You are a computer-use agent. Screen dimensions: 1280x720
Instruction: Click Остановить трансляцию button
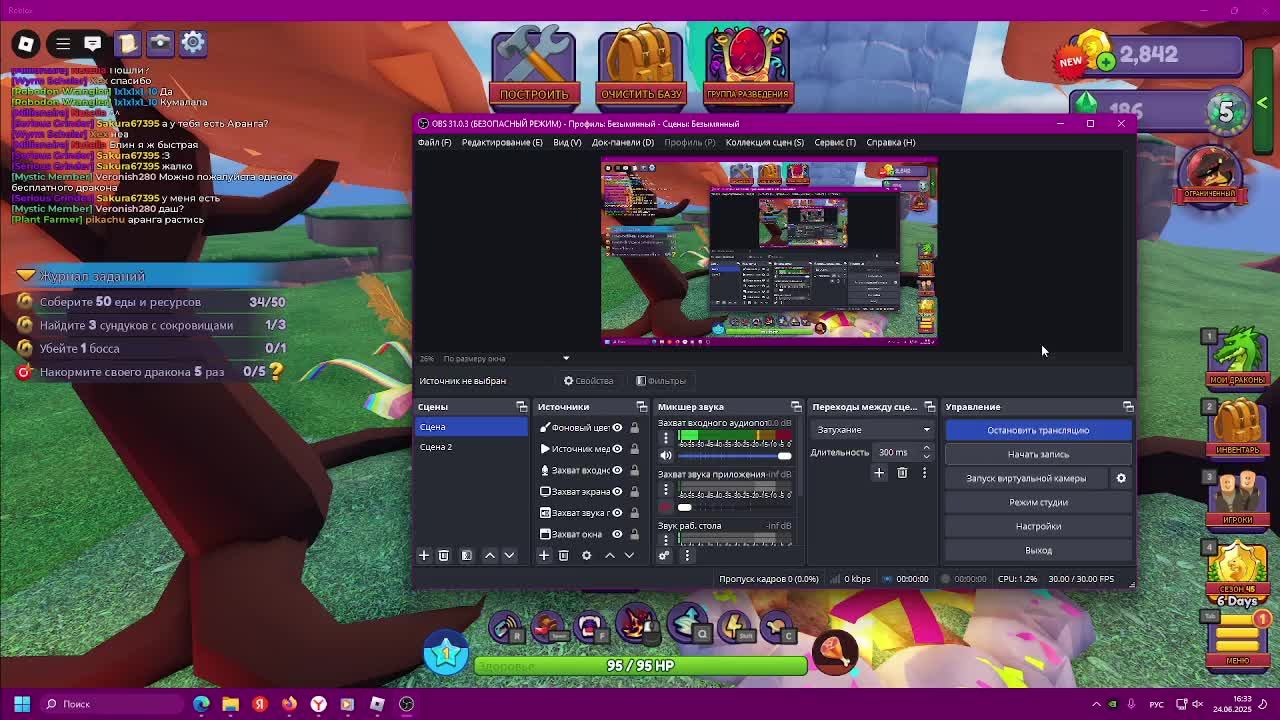pyautogui.click(x=1038, y=430)
